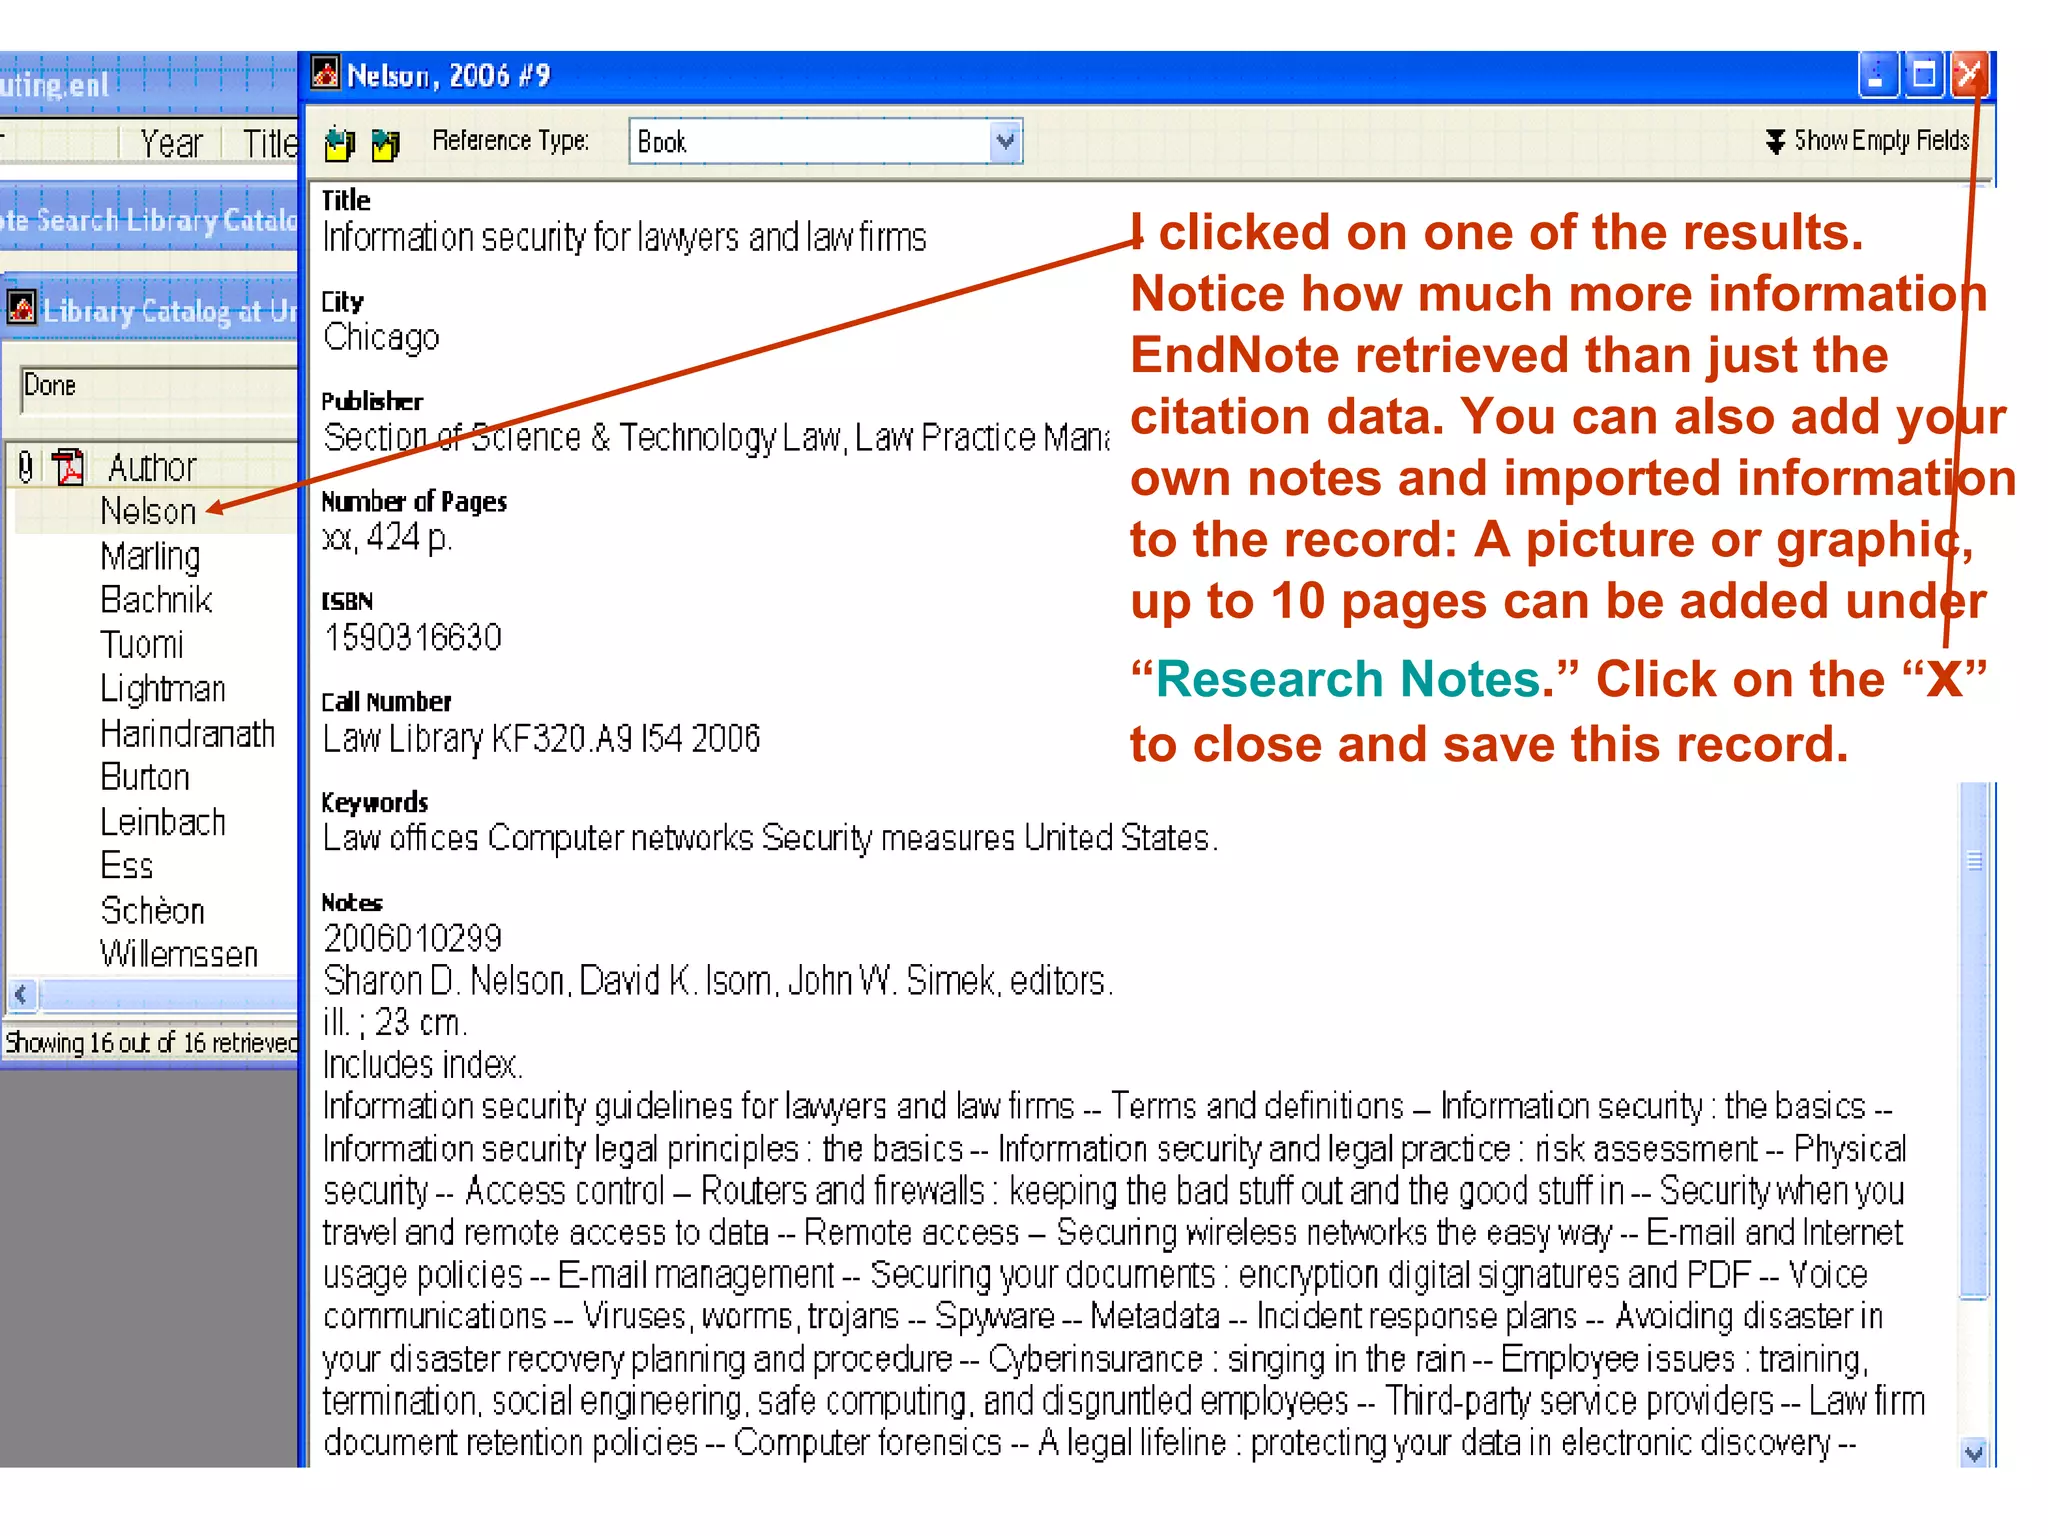This screenshot has height=1536, width=2048.
Task: Minimize the Nelson record window
Action: coord(1877,75)
